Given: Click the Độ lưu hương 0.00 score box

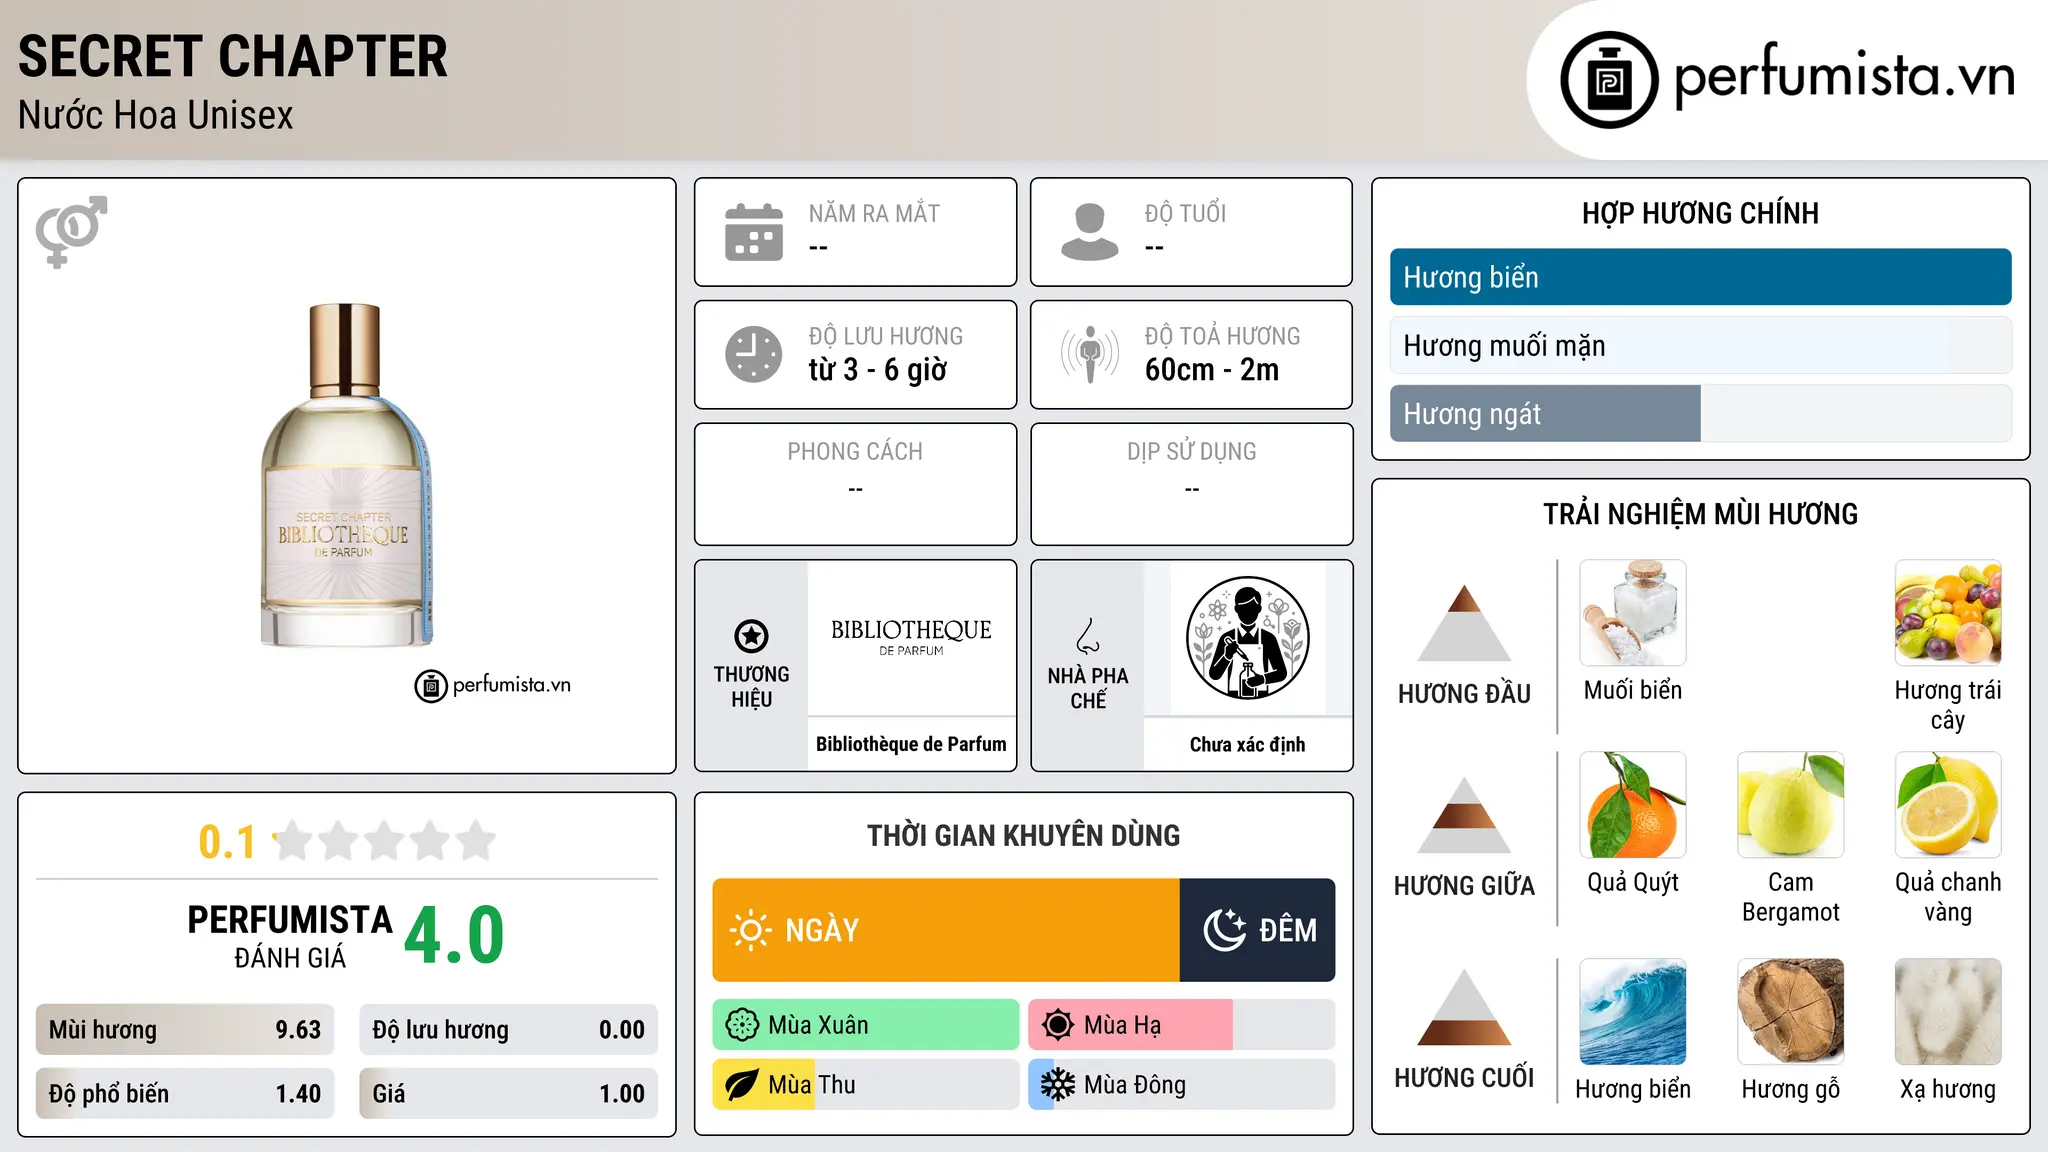Looking at the screenshot, I should [x=508, y=1030].
